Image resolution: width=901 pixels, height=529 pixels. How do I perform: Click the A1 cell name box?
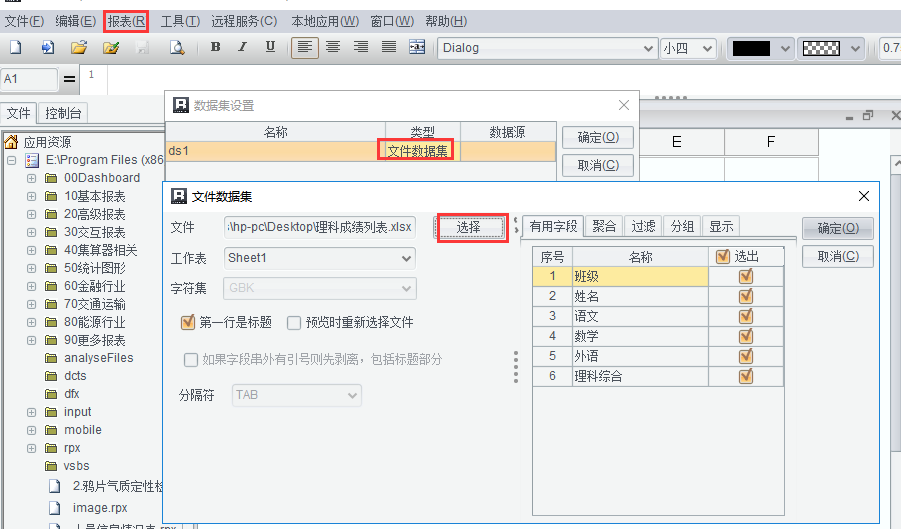pos(29,79)
